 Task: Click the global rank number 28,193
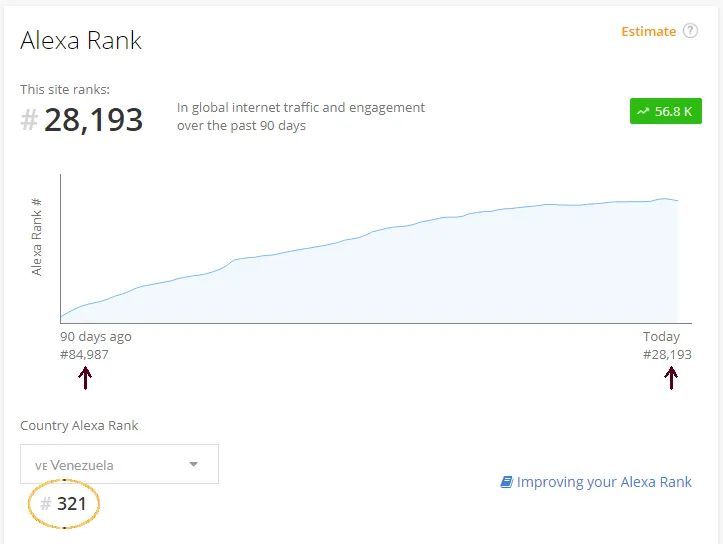click(93, 120)
